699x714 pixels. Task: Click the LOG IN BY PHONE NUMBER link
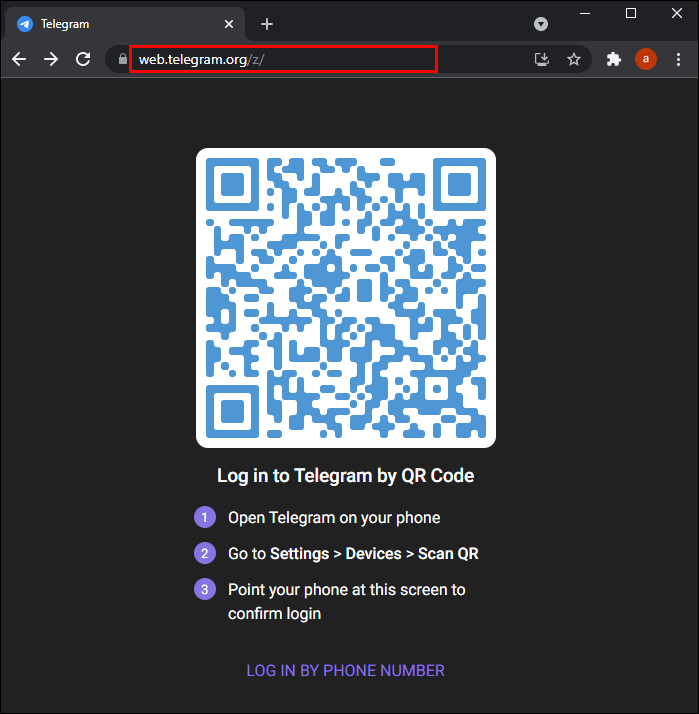346,670
